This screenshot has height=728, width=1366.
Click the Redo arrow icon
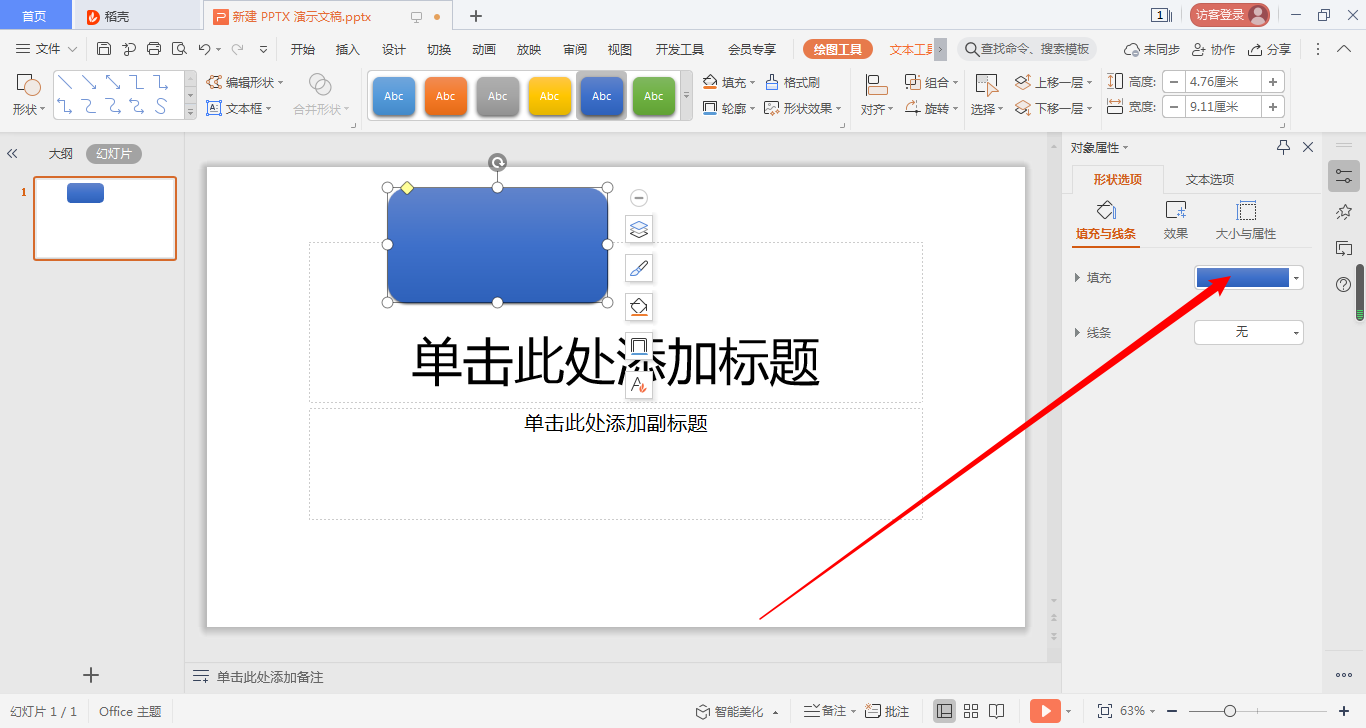click(x=237, y=49)
